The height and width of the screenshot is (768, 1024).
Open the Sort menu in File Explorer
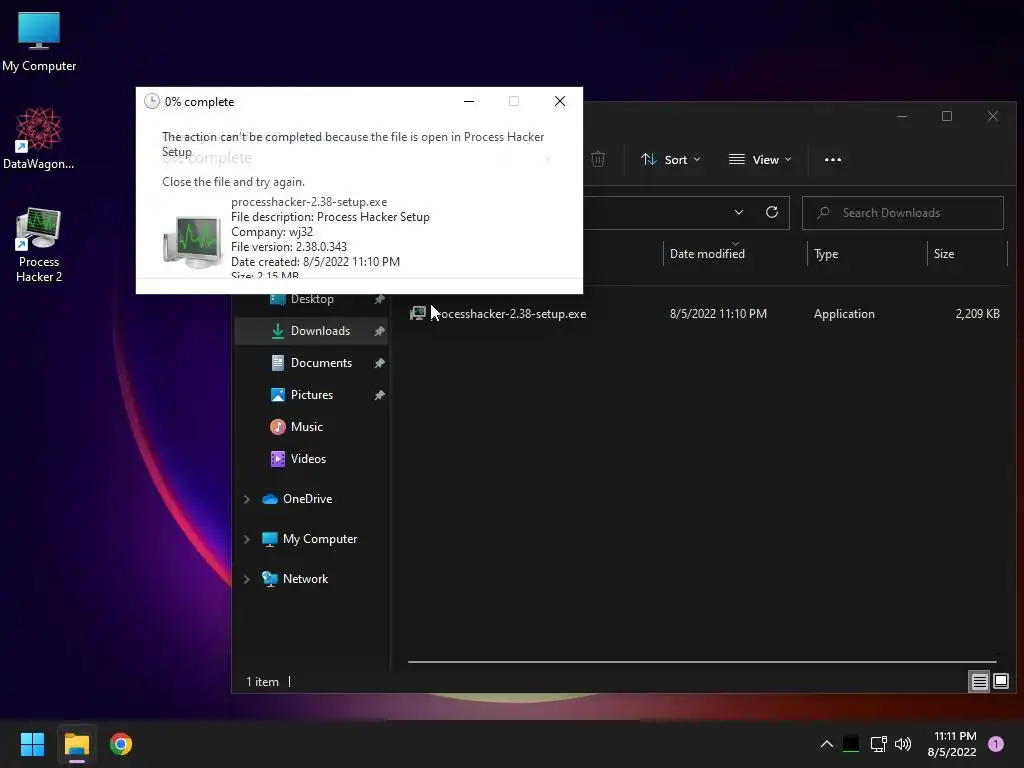coord(671,159)
